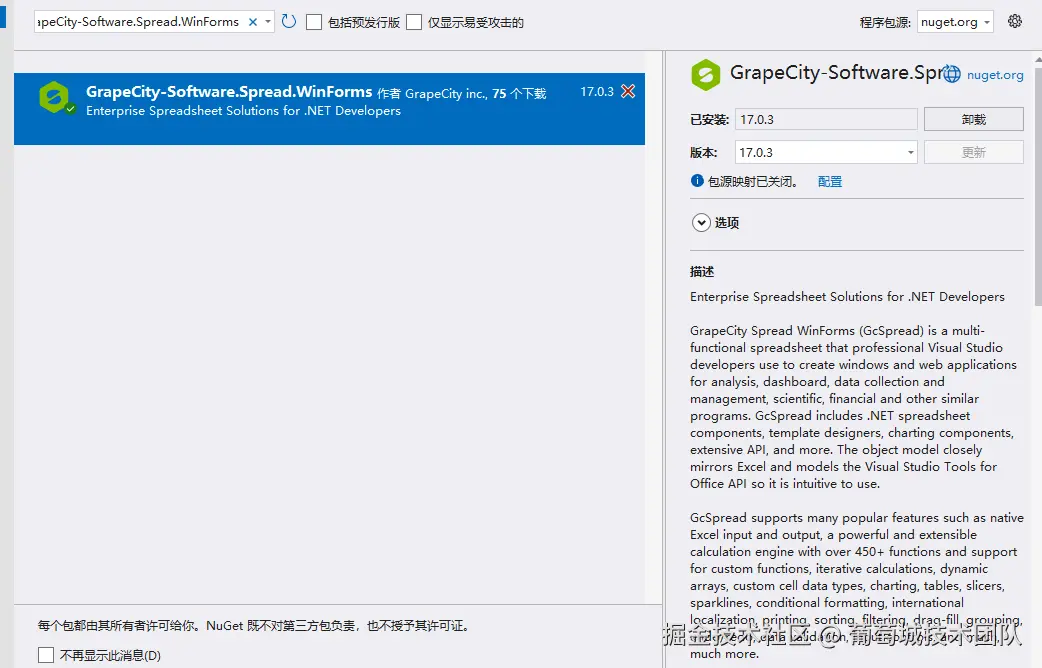The height and width of the screenshot is (668, 1042).
Task: Click the info icon beside 包源映射已关闭
Action: pos(697,180)
